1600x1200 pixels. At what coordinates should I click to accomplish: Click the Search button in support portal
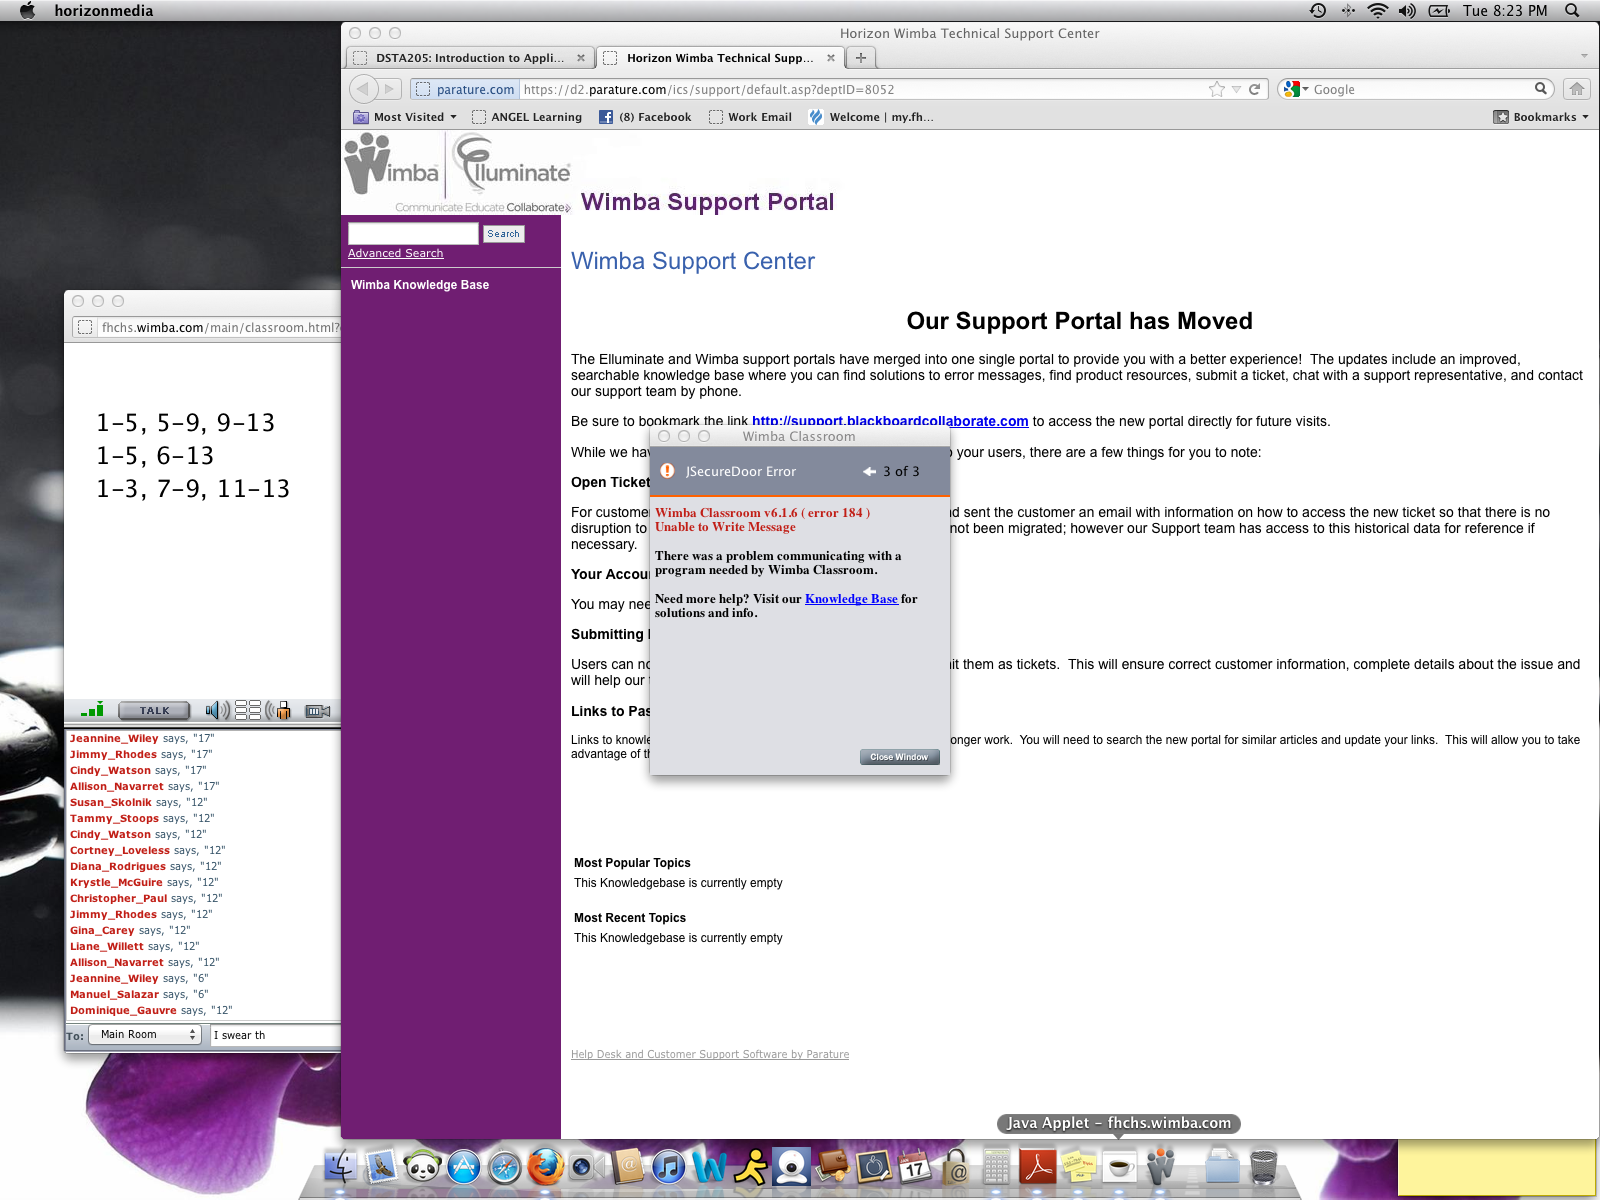tap(504, 234)
